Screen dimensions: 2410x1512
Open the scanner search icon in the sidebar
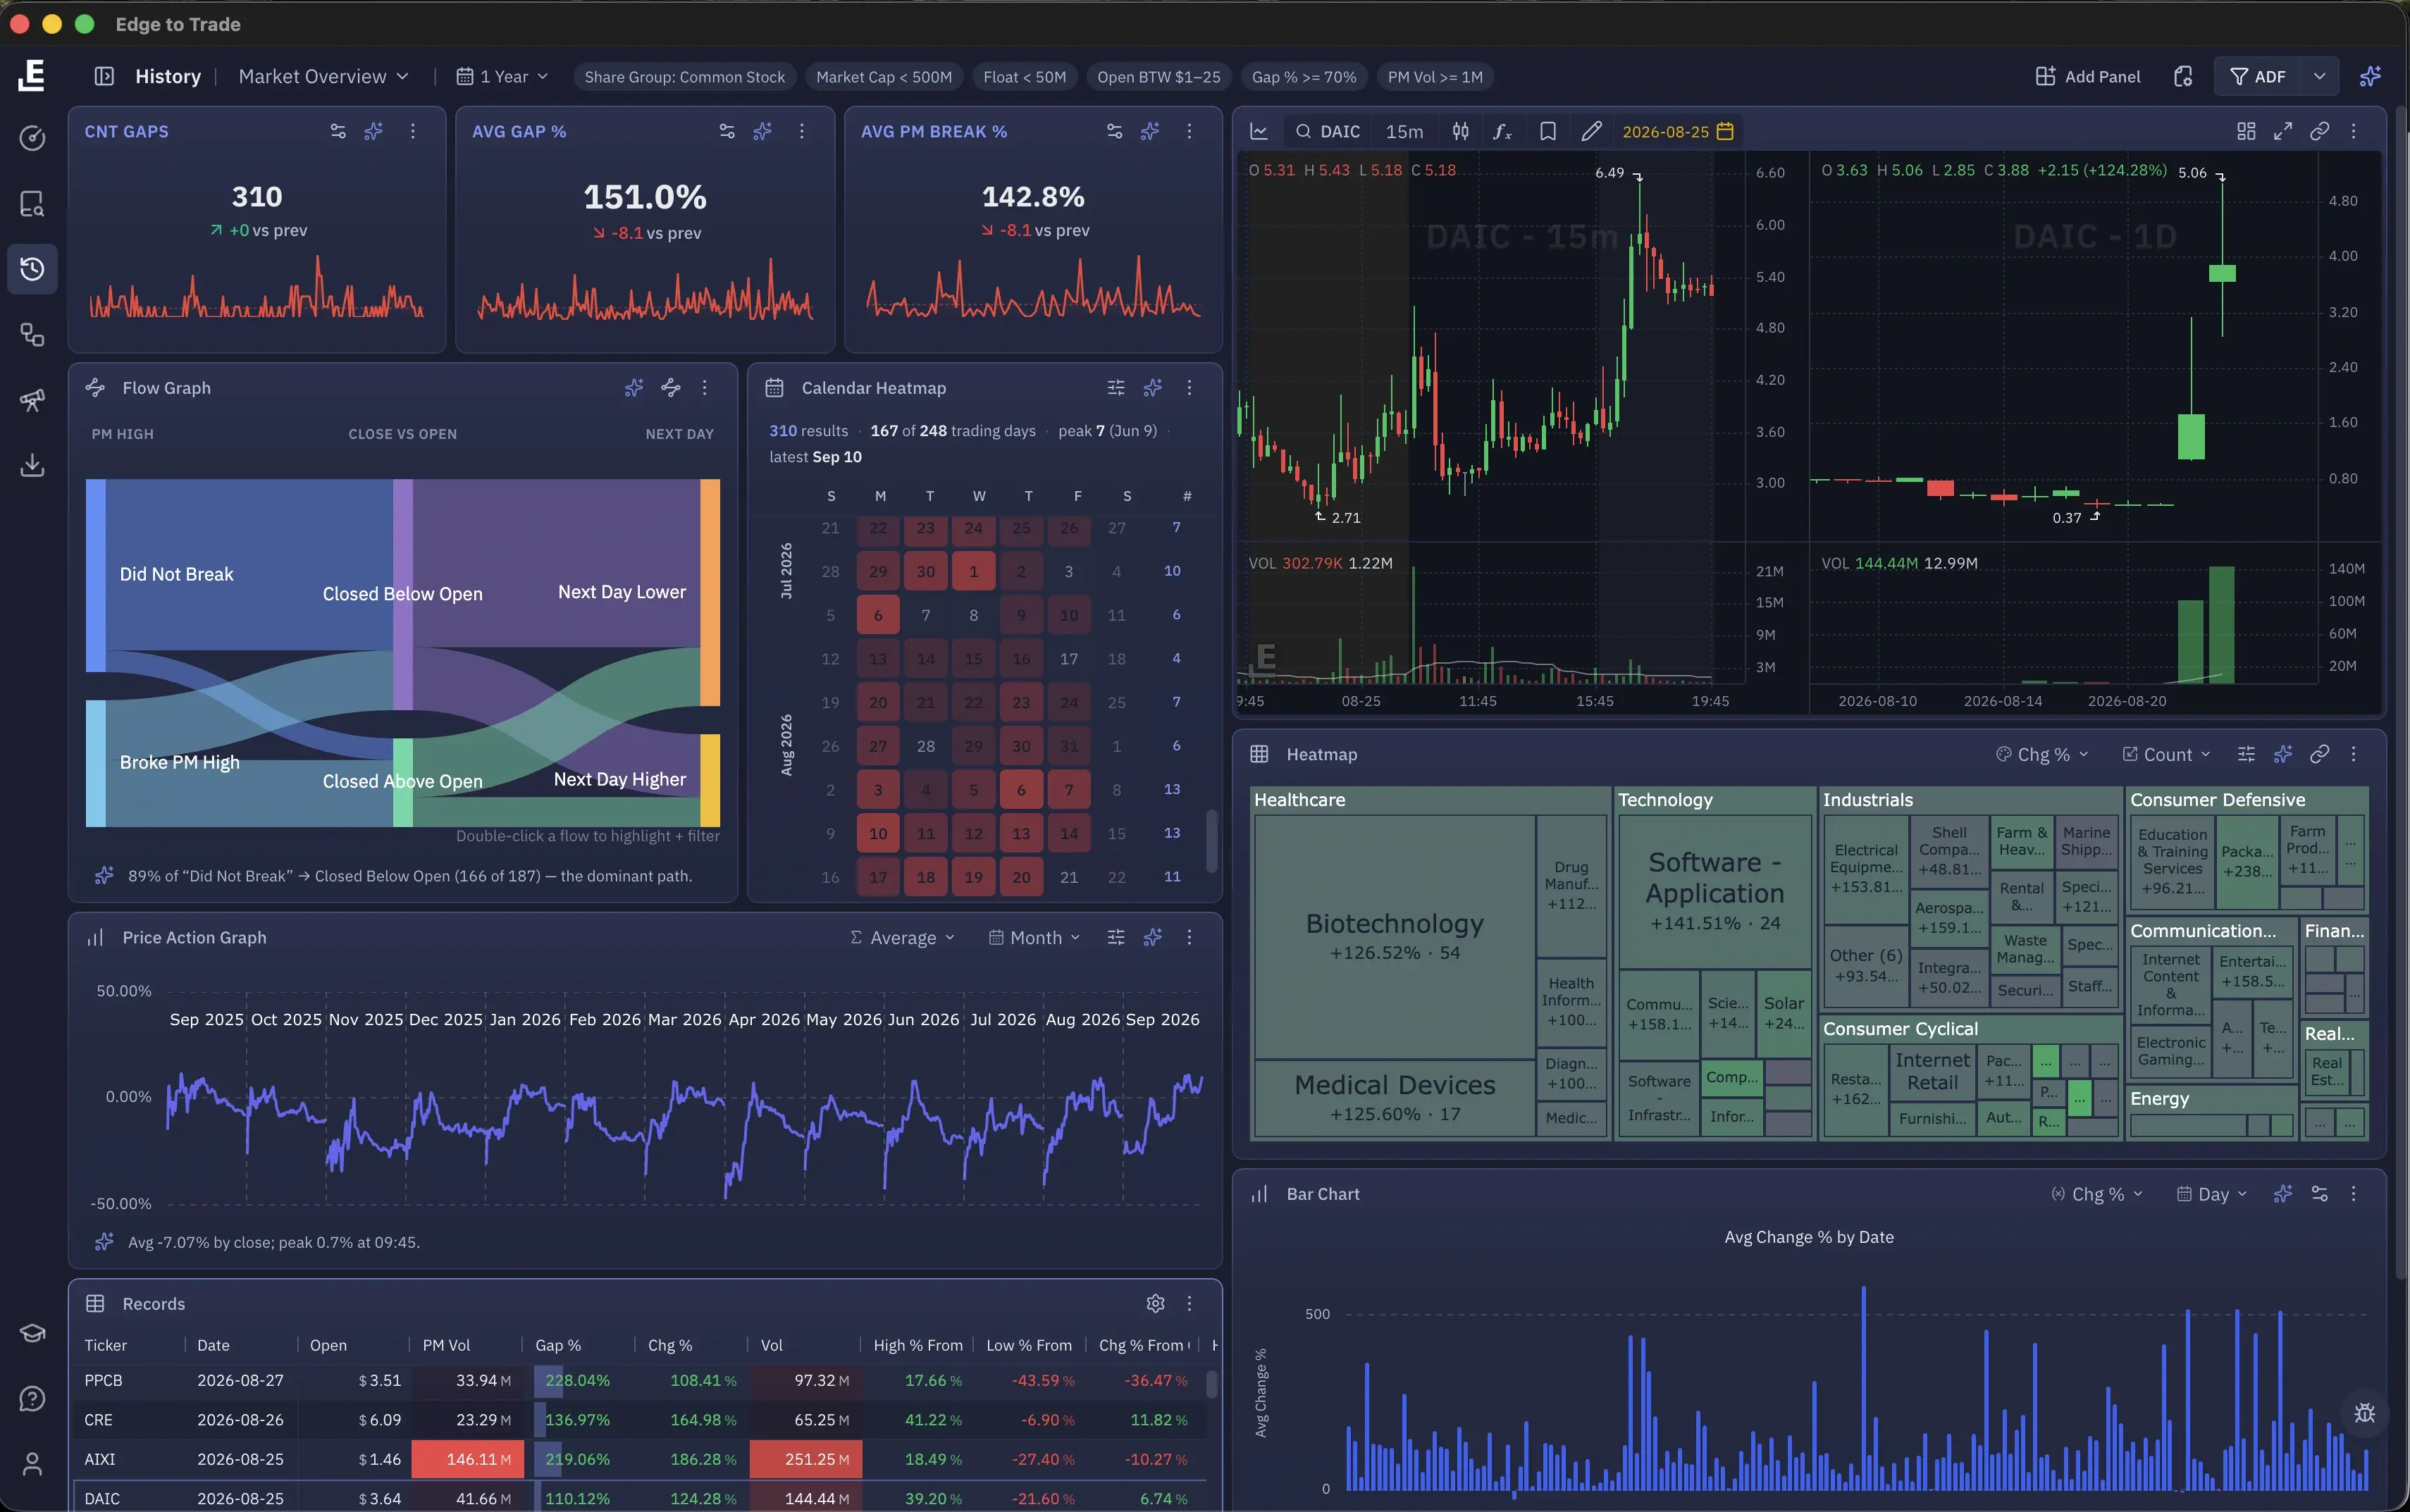(x=32, y=204)
